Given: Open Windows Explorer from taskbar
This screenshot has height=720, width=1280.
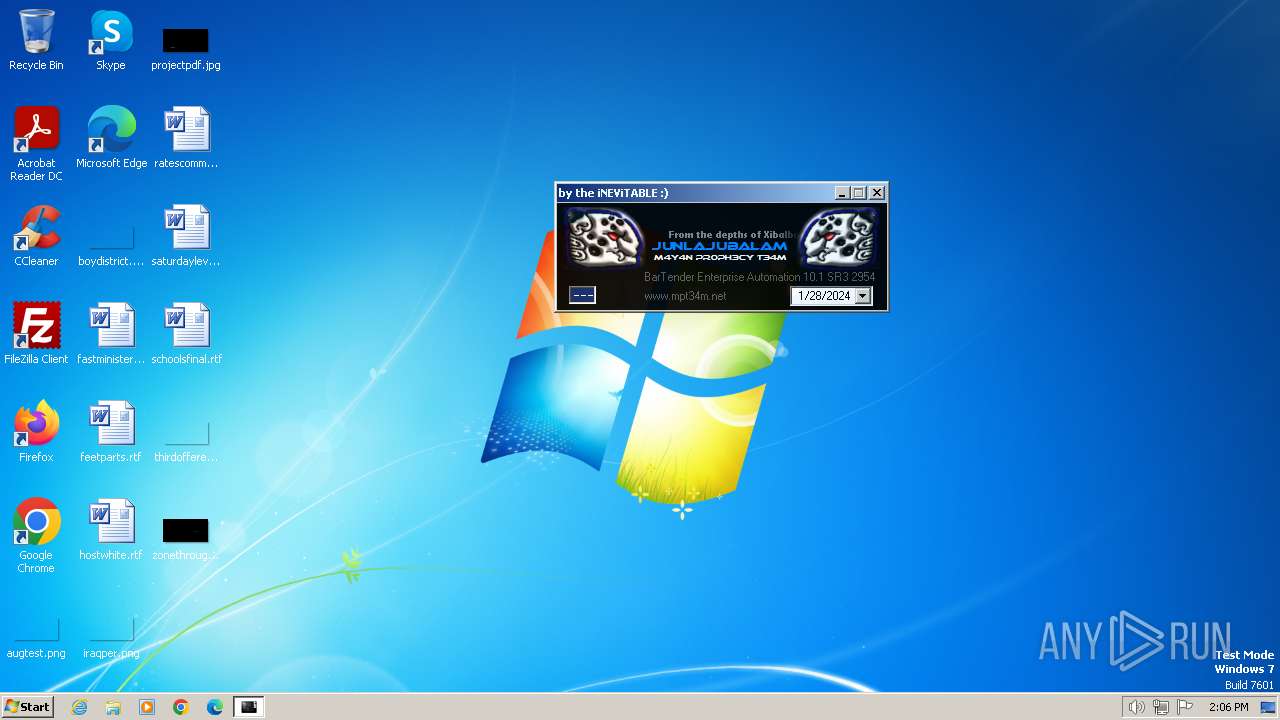Looking at the screenshot, I should pyautogui.click(x=113, y=707).
